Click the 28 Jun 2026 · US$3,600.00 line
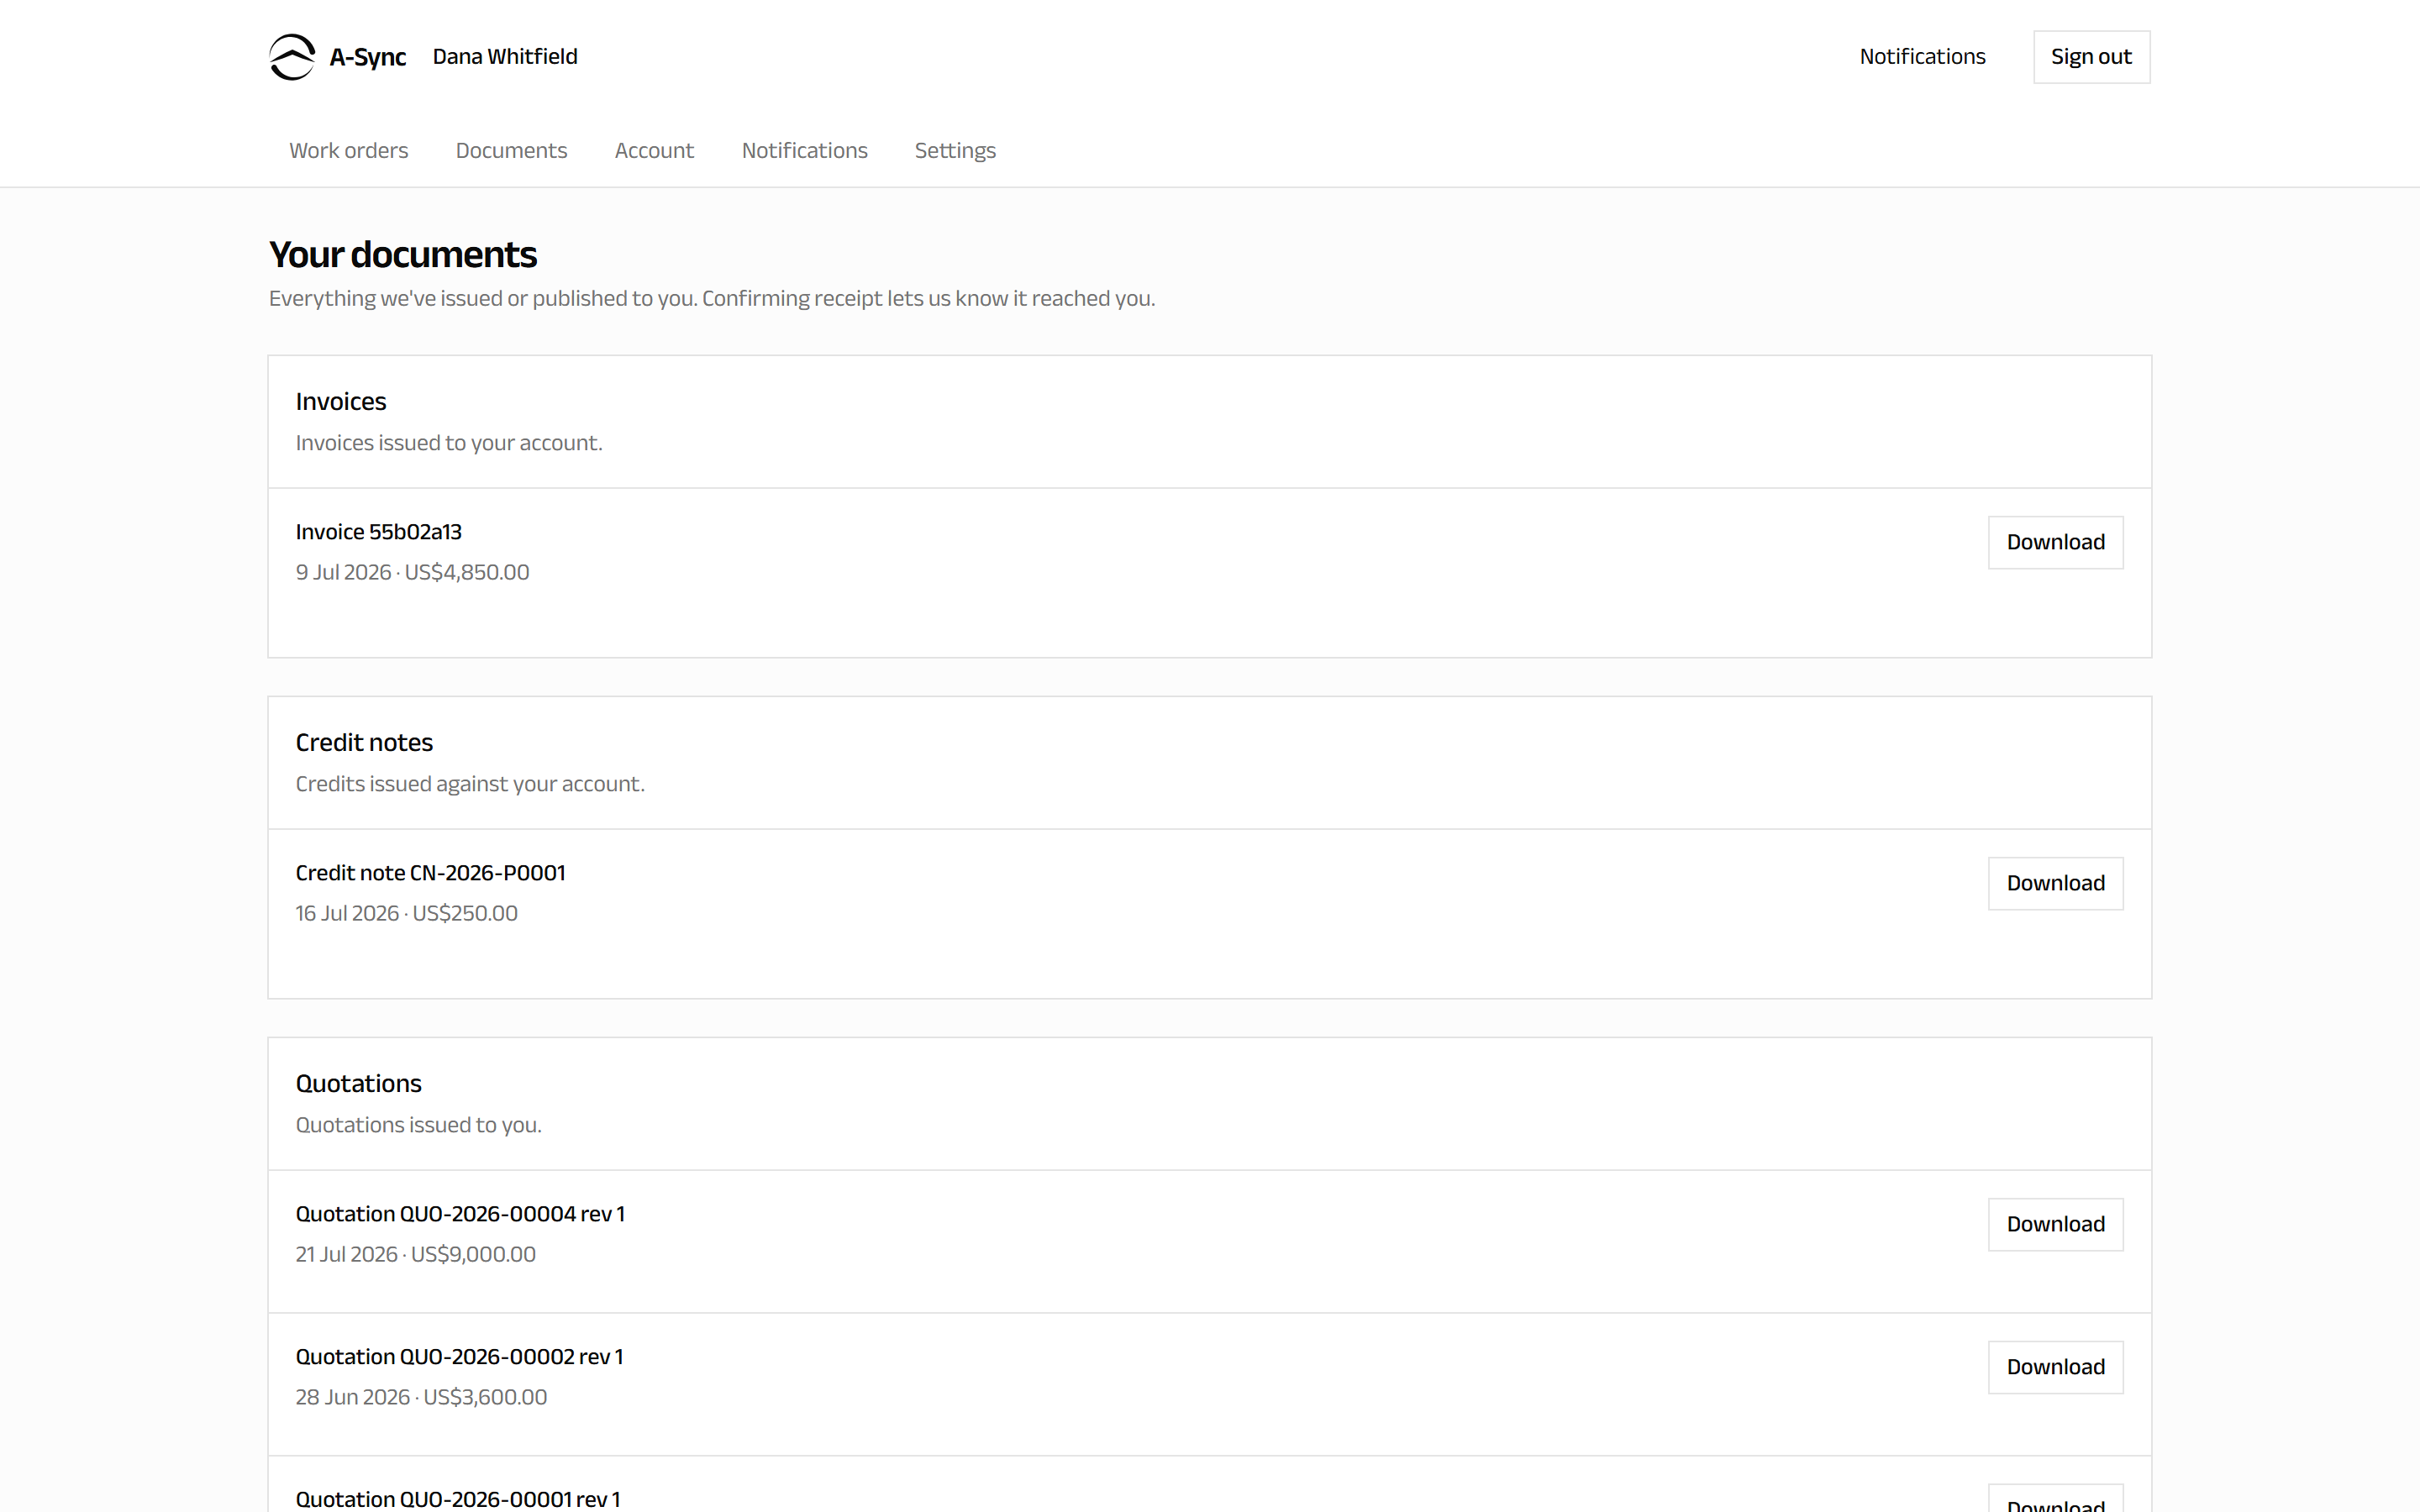The image size is (2420, 1512). pos(421,1397)
